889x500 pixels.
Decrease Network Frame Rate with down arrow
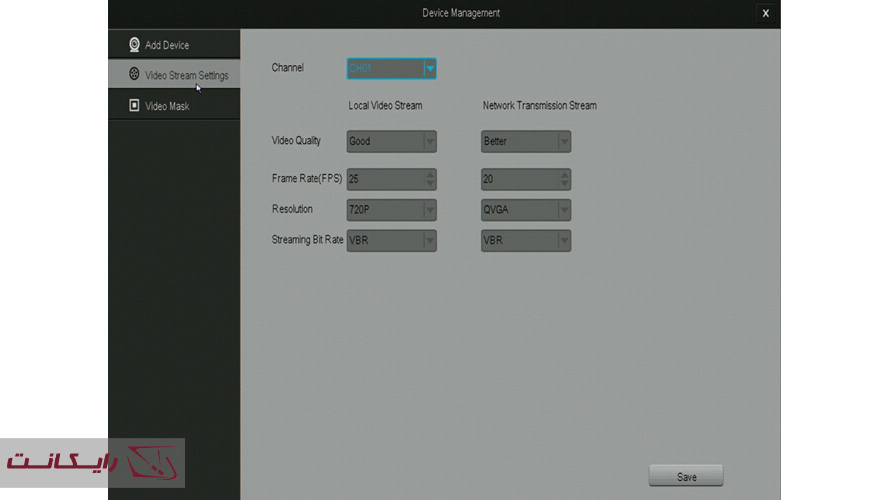(x=564, y=185)
